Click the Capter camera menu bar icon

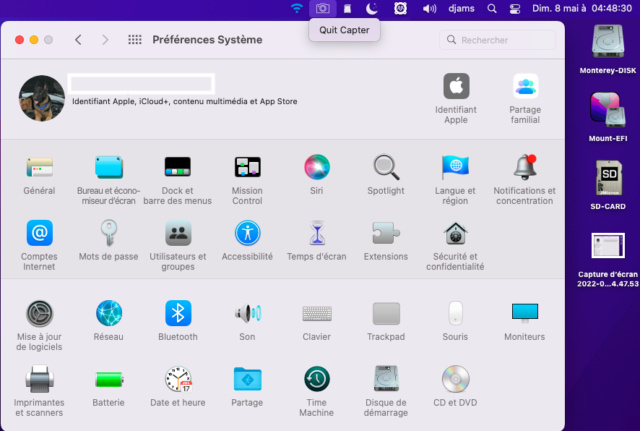tap(322, 8)
